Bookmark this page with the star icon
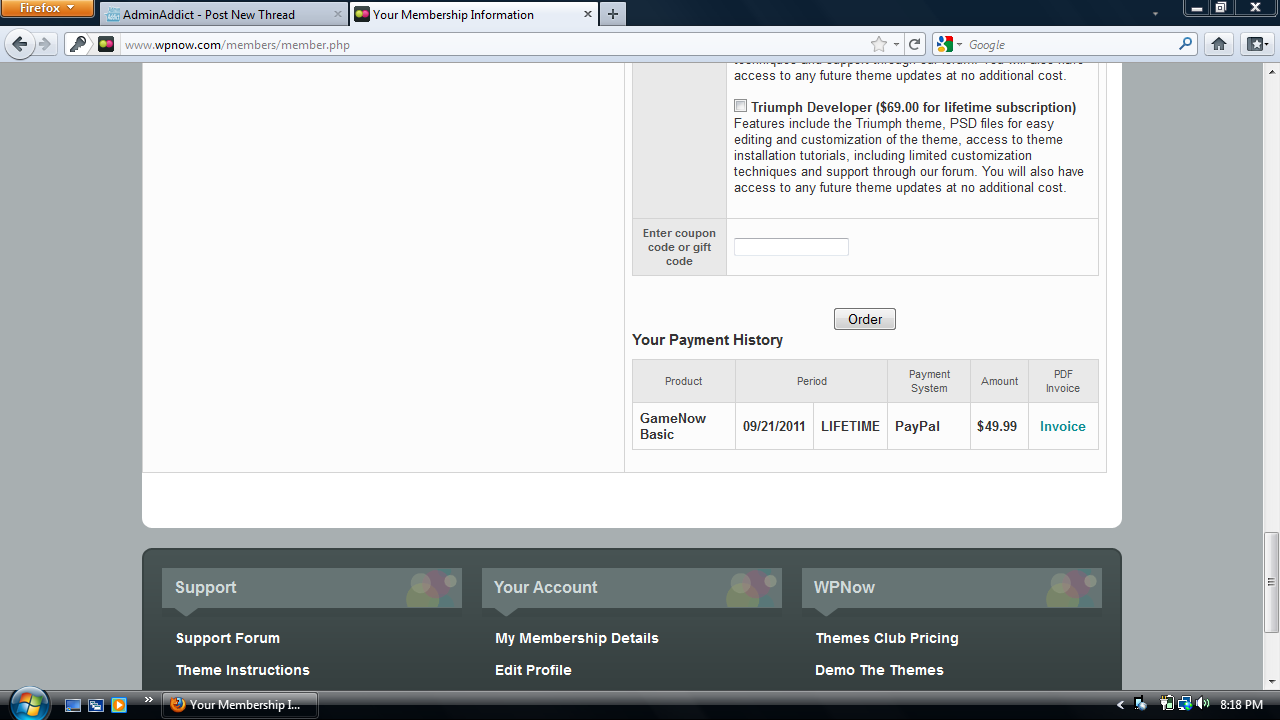Screen dimensions: 1280x720 (x=878, y=44)
